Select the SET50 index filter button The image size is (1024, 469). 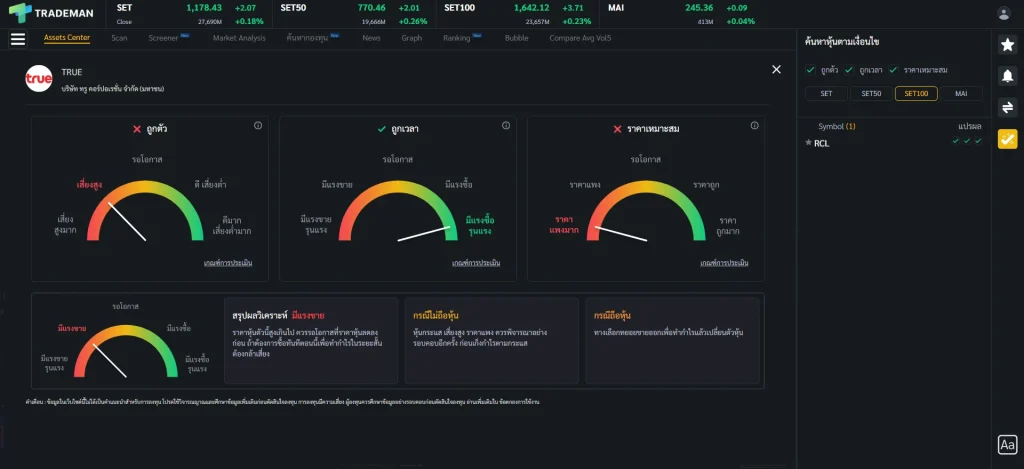(871, 93)
